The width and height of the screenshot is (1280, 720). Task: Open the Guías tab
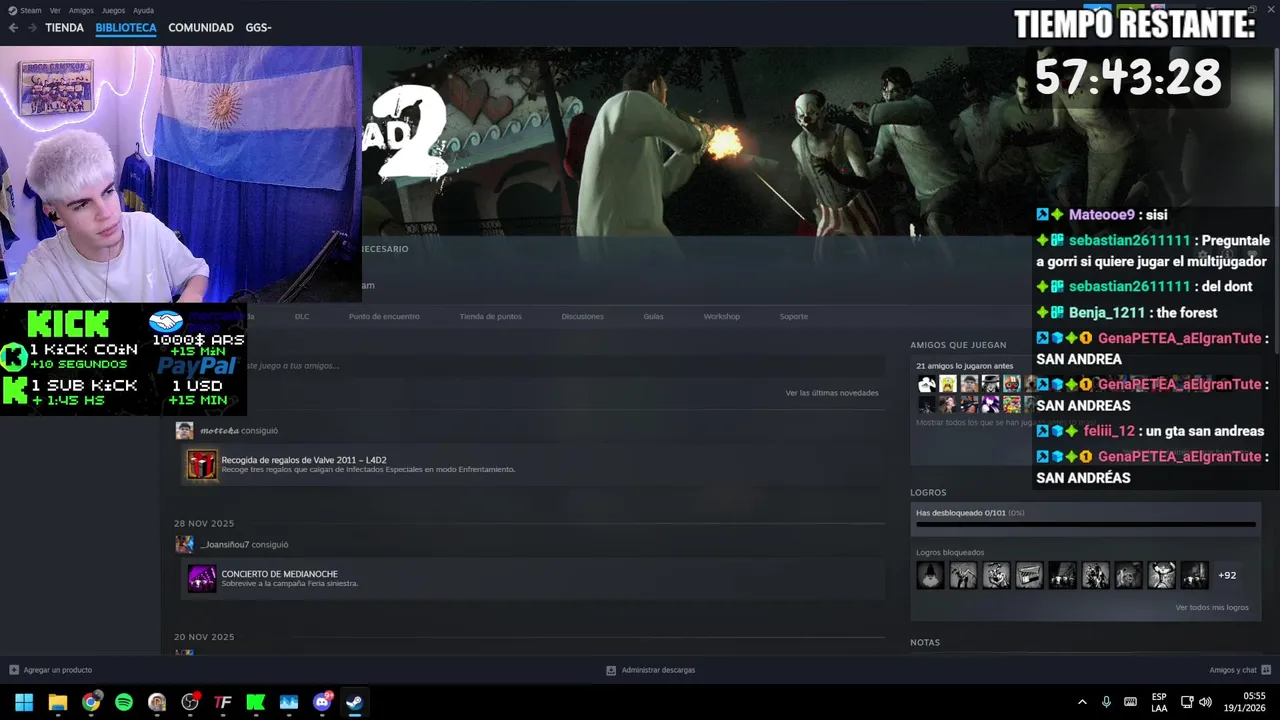tap(653, 316)
